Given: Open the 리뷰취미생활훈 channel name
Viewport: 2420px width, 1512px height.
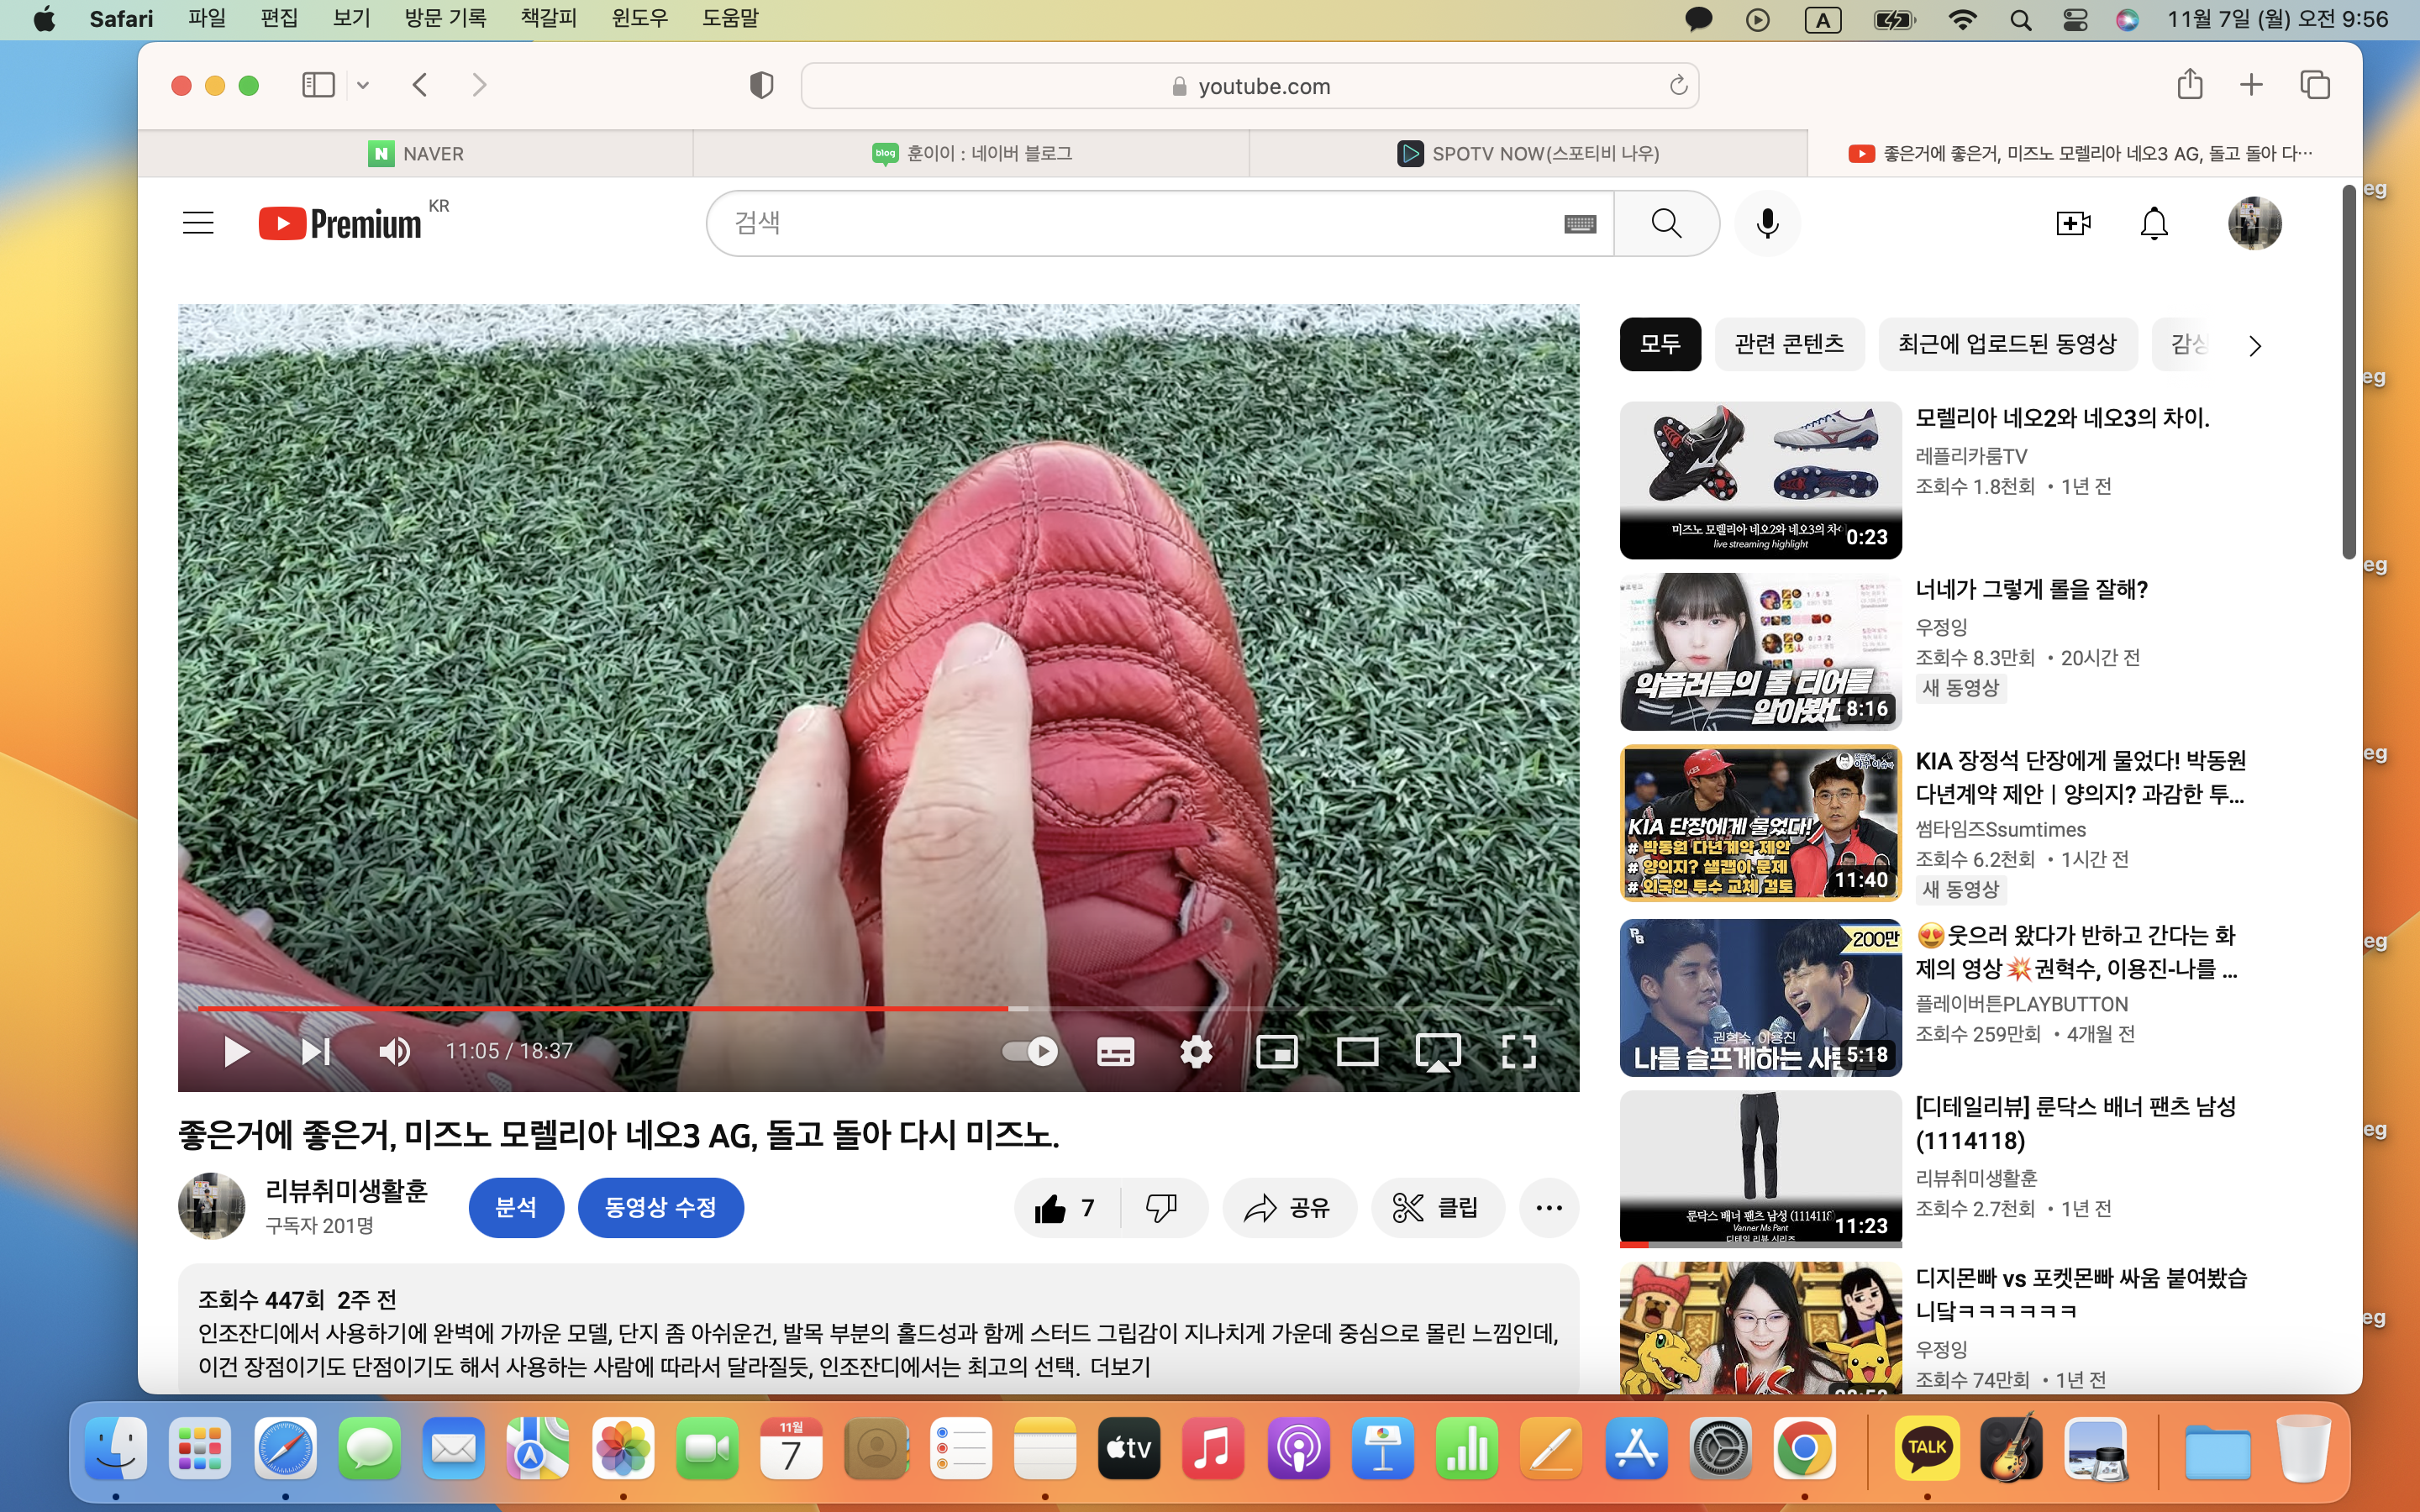Looking at the screenshot, I should click(346, 1190).
